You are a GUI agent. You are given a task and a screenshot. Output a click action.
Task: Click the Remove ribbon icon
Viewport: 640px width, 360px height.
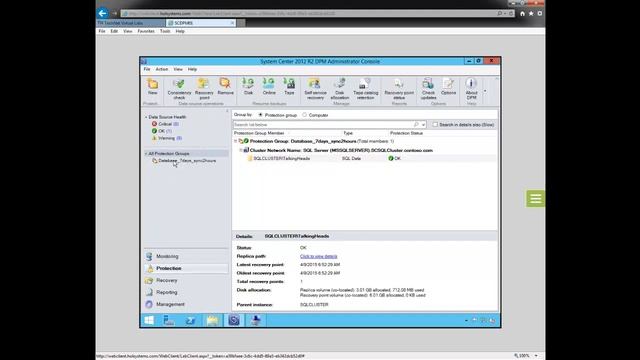[x=225, y=87]
